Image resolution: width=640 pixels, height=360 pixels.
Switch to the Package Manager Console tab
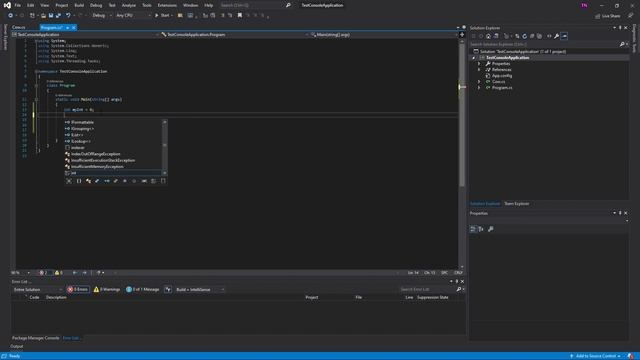click(36, 338)
